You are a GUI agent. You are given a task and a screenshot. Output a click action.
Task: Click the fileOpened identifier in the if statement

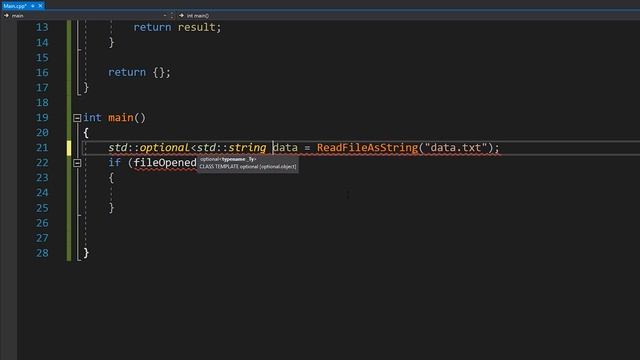point(165,163)
